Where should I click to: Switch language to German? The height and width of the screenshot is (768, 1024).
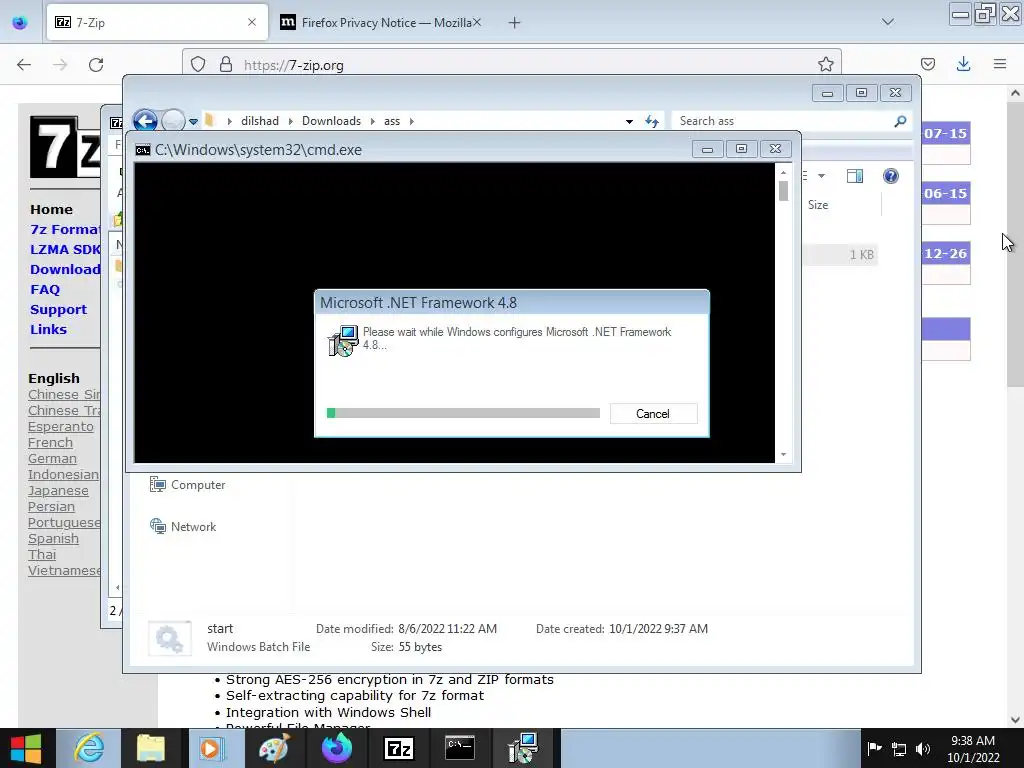[x=52, y=458]
